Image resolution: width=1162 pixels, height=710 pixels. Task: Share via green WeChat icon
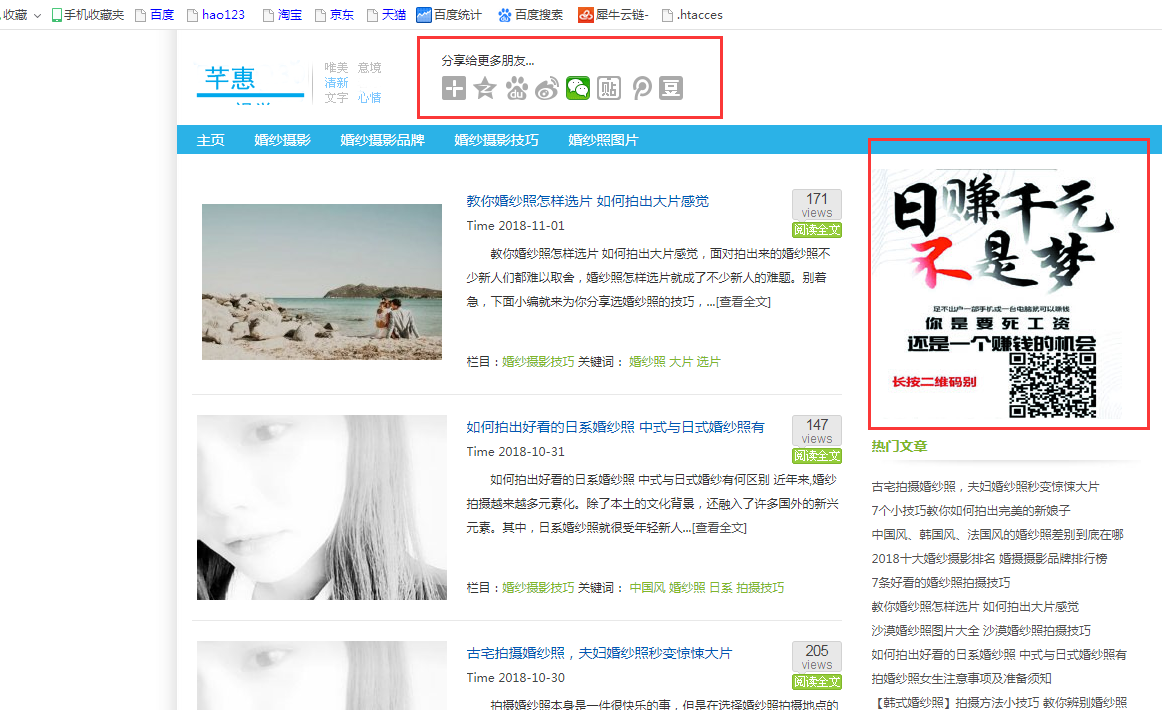[x=578, y=88]
